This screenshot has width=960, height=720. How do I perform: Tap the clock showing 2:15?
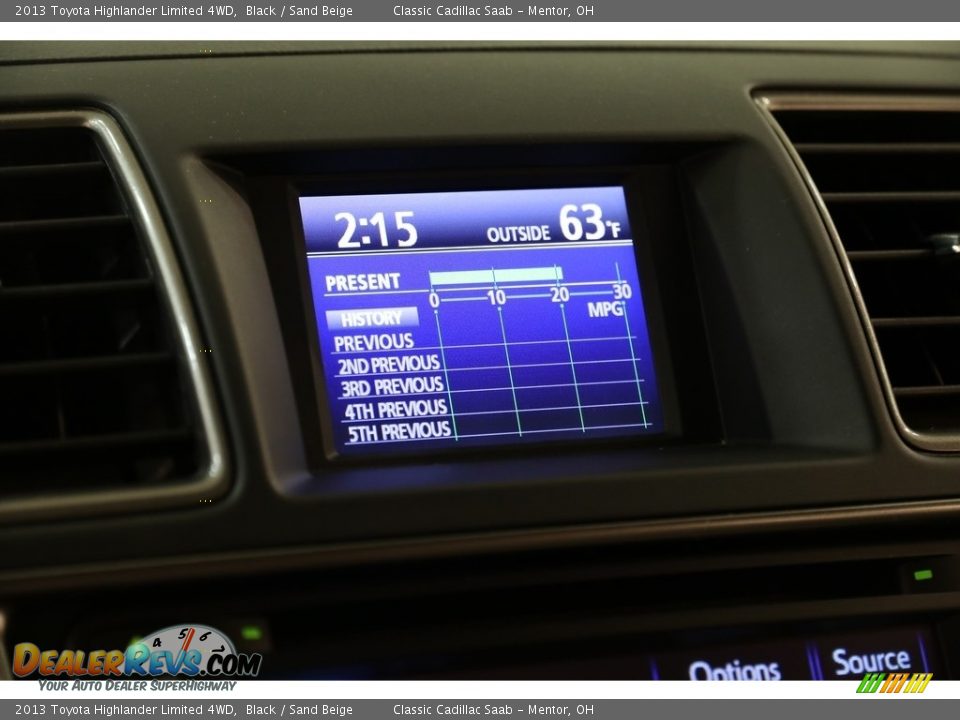click(x=380, y=230)
